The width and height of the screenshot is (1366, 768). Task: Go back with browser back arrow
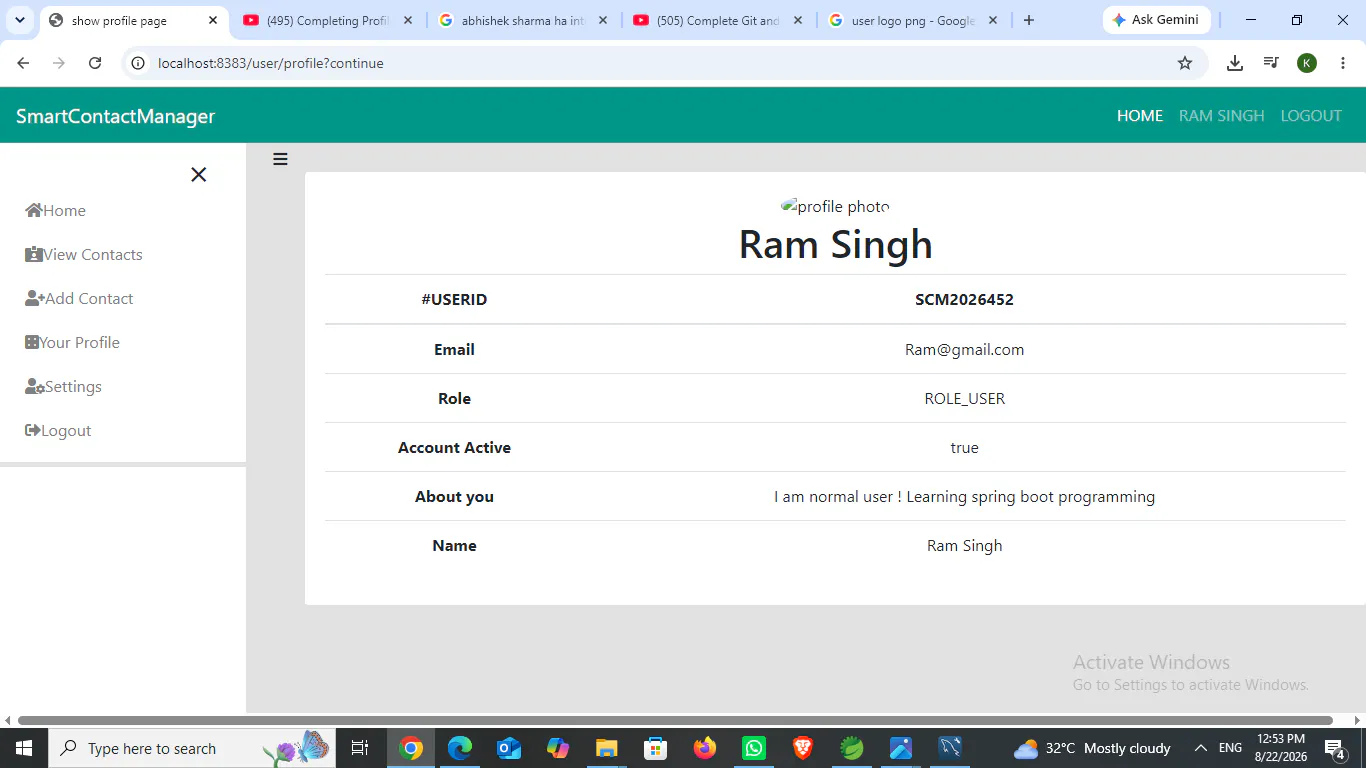pyautogui.click(x=23, y=63)
